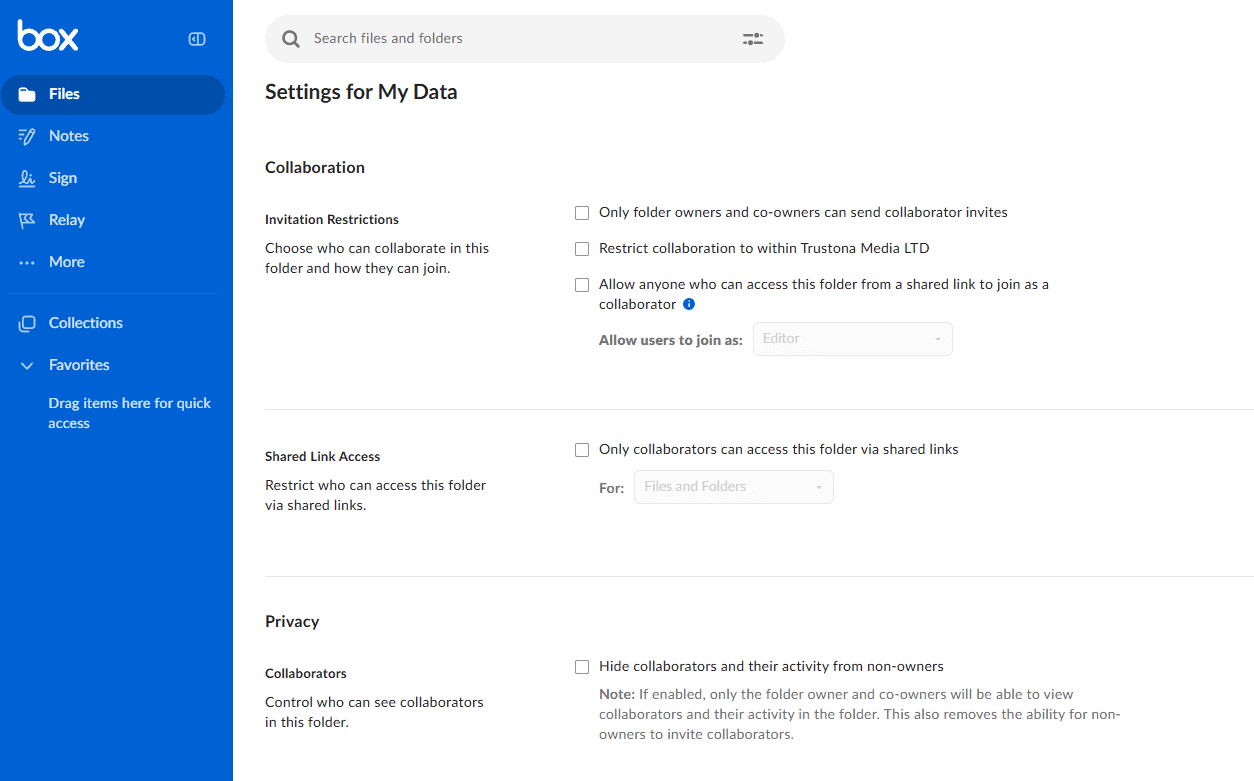Open the Allow users to join as dropdown
Screen dimensions: 1254x781
click(852, 339)
